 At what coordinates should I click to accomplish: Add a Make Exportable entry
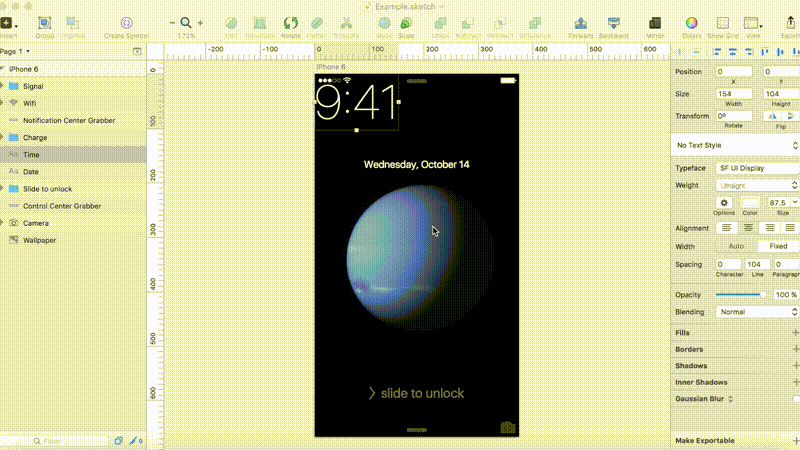(x=795, y=441)
